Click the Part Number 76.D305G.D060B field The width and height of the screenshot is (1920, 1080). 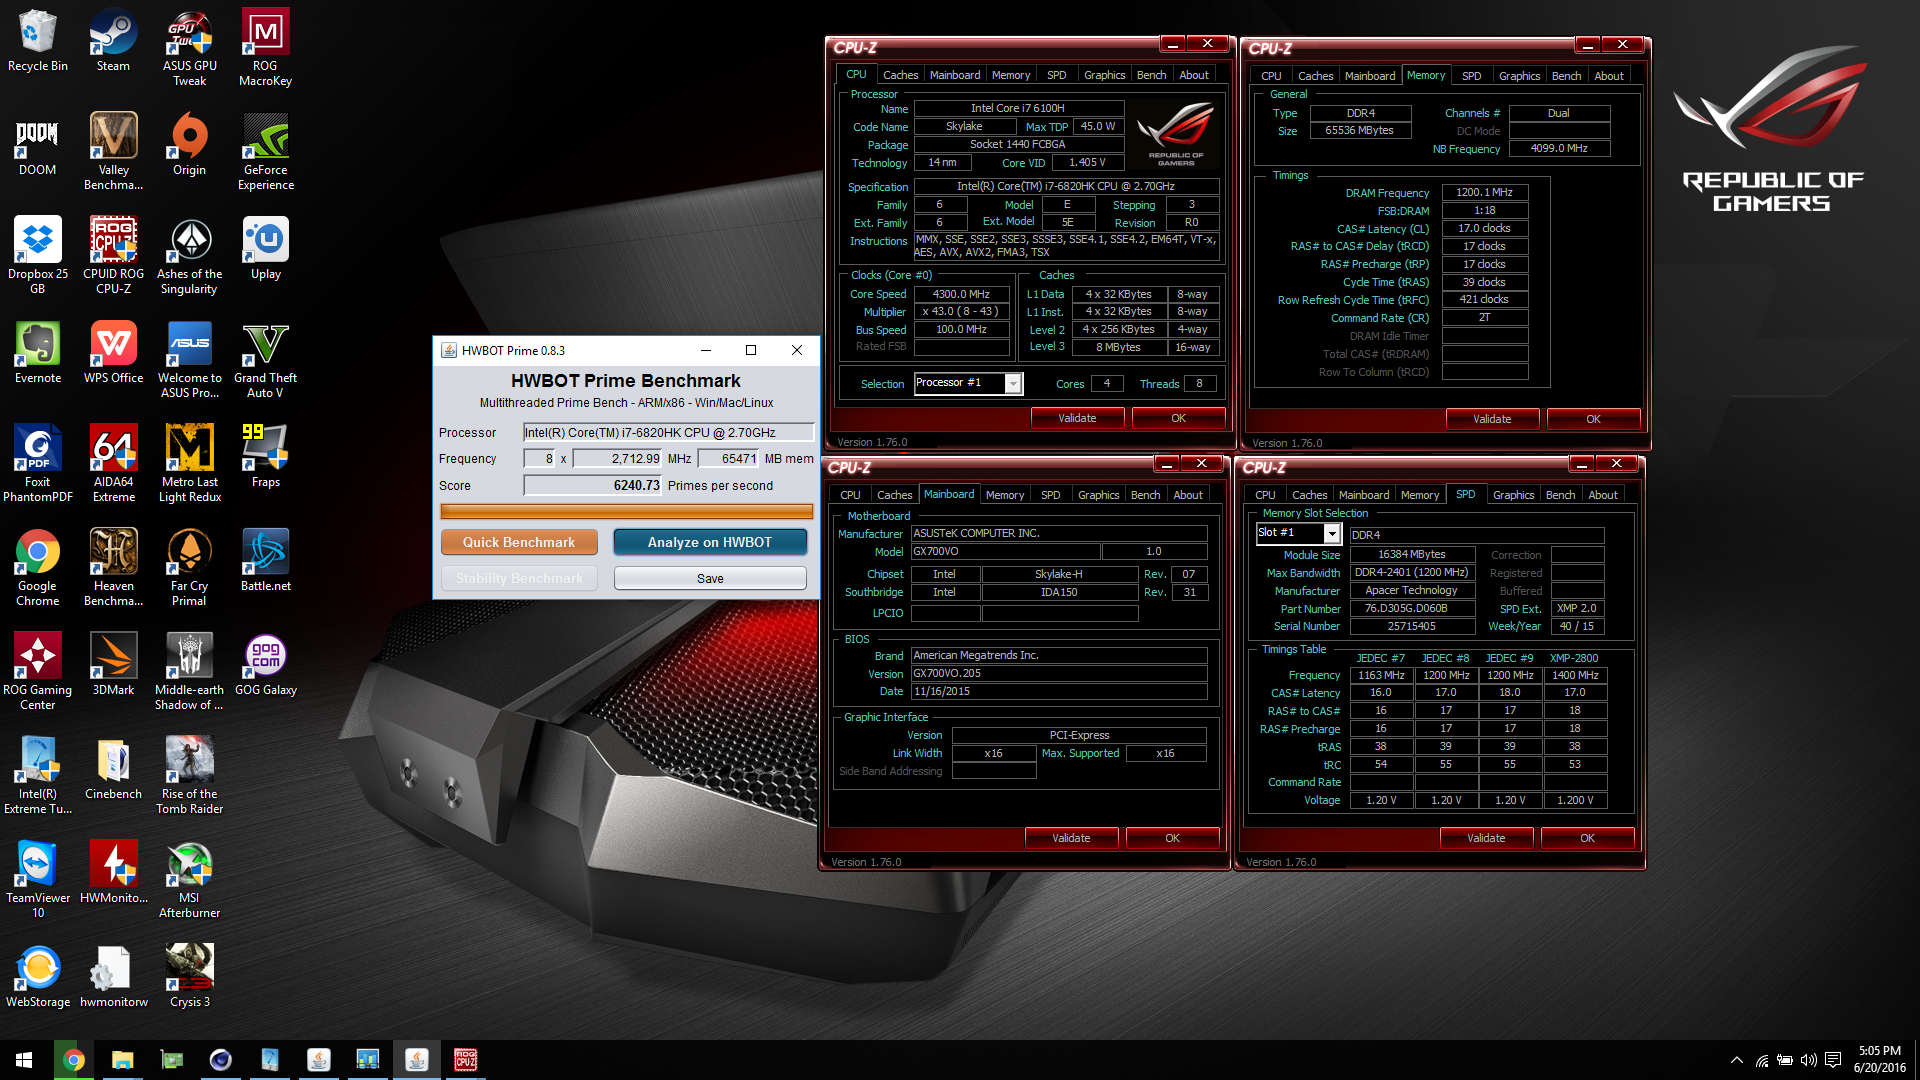click(1412, 608)
